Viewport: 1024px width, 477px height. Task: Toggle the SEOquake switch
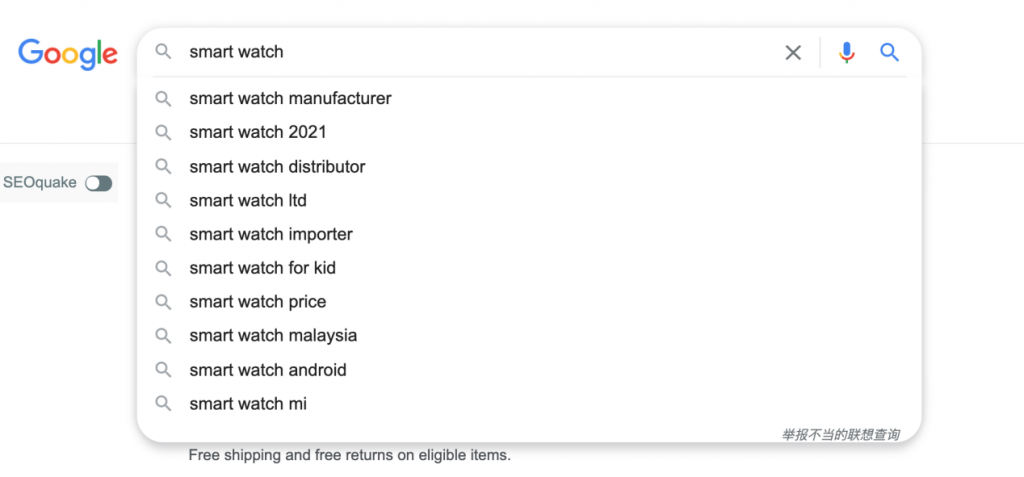coord(99,183)
